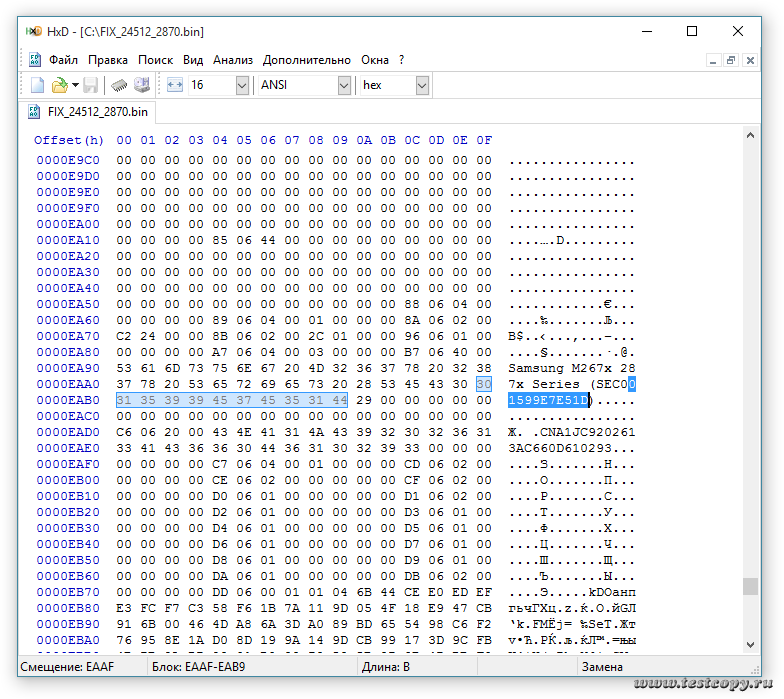This screenshot has width=784, height=699.
Task: Open the Поиск menu
Action: [x=155, y=60]
